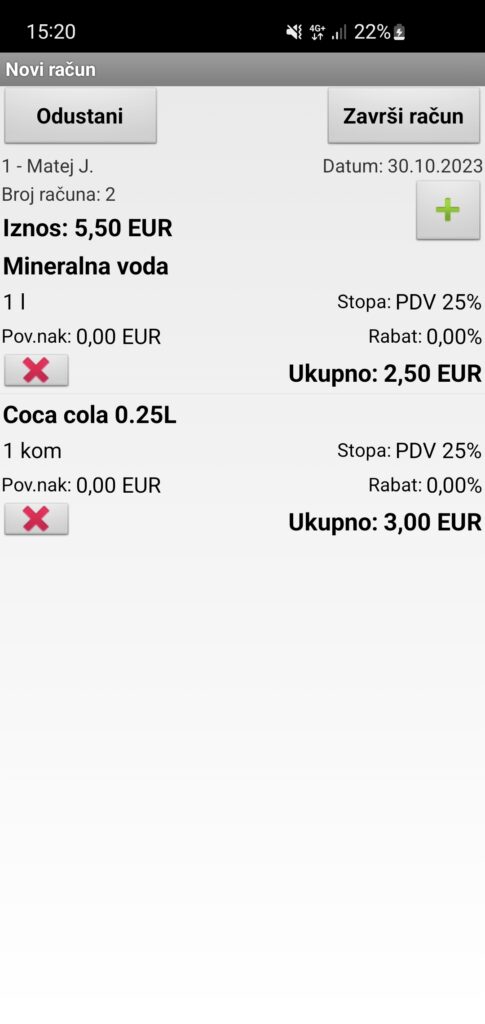The height and width of the screenshot is (1024, 485).
Task: Select the Mineralna voda item title
Action: (x=86, y=266)
